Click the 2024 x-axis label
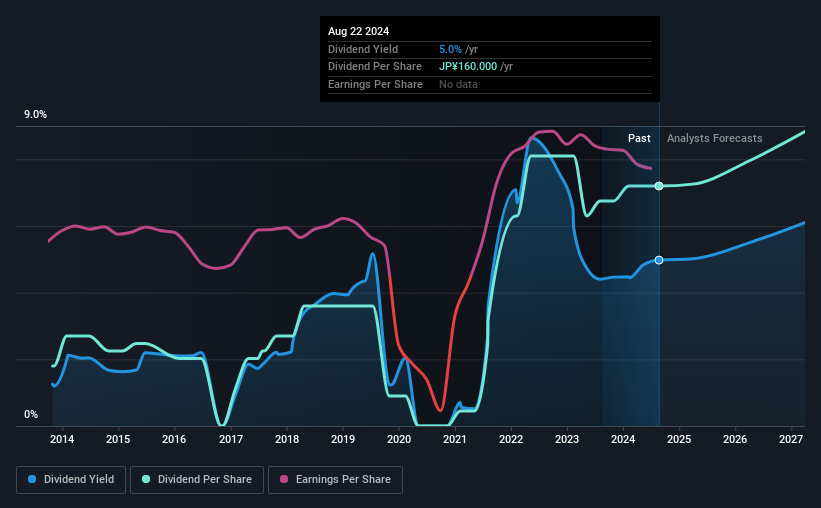Screen dimensions: 821x508 click(623, 439)
